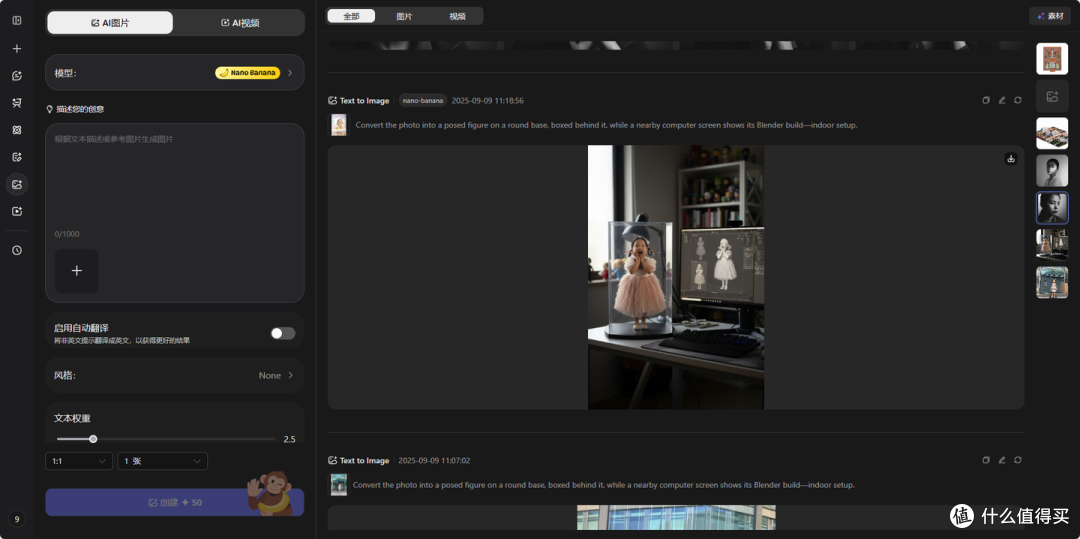
Task: Click the 创建 create button costing 50
Action: pyautogui.click(x=175, y=503)
